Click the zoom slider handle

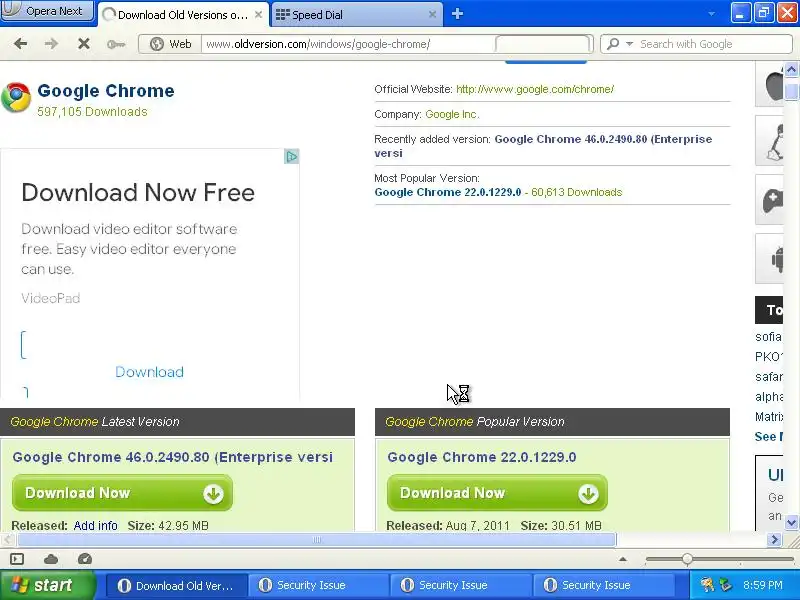[x=687, y=559]
